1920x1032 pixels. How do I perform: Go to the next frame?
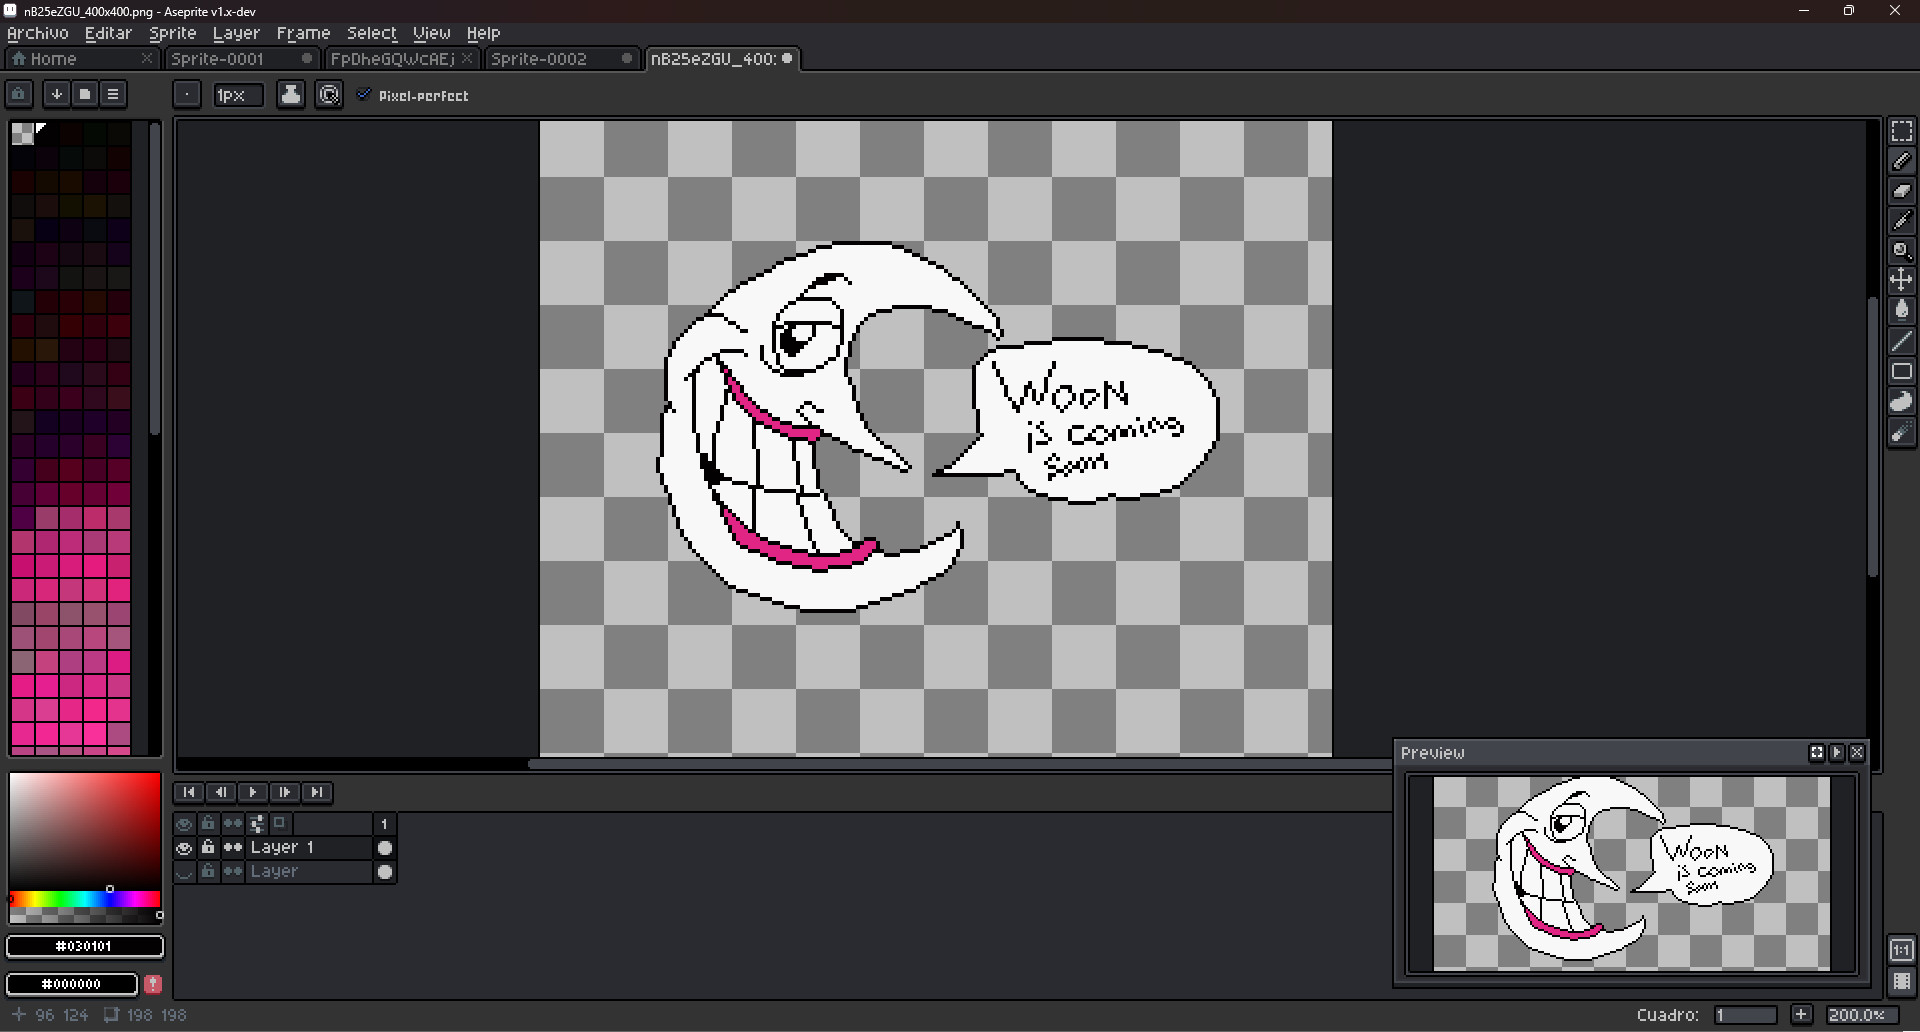pos(285,792)
